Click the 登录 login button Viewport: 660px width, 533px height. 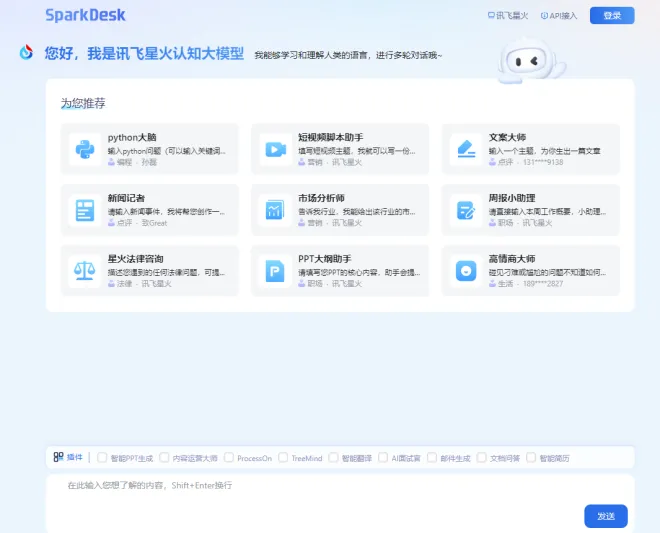(x=612, y=16)
